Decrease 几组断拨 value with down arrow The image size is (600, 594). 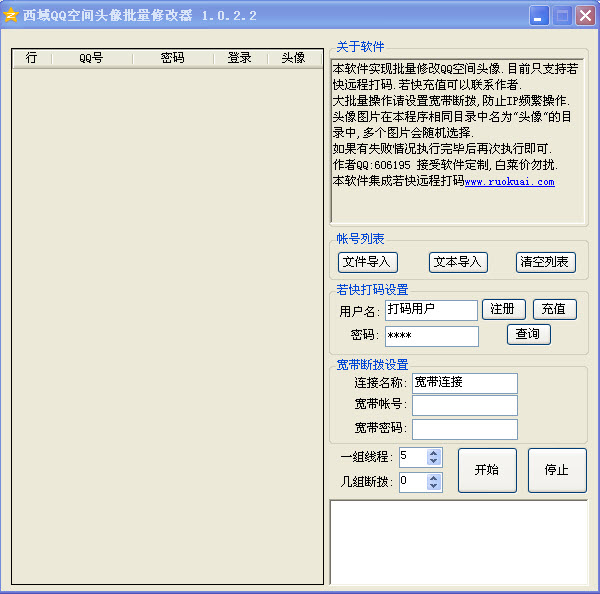click(x=434, y=486)
